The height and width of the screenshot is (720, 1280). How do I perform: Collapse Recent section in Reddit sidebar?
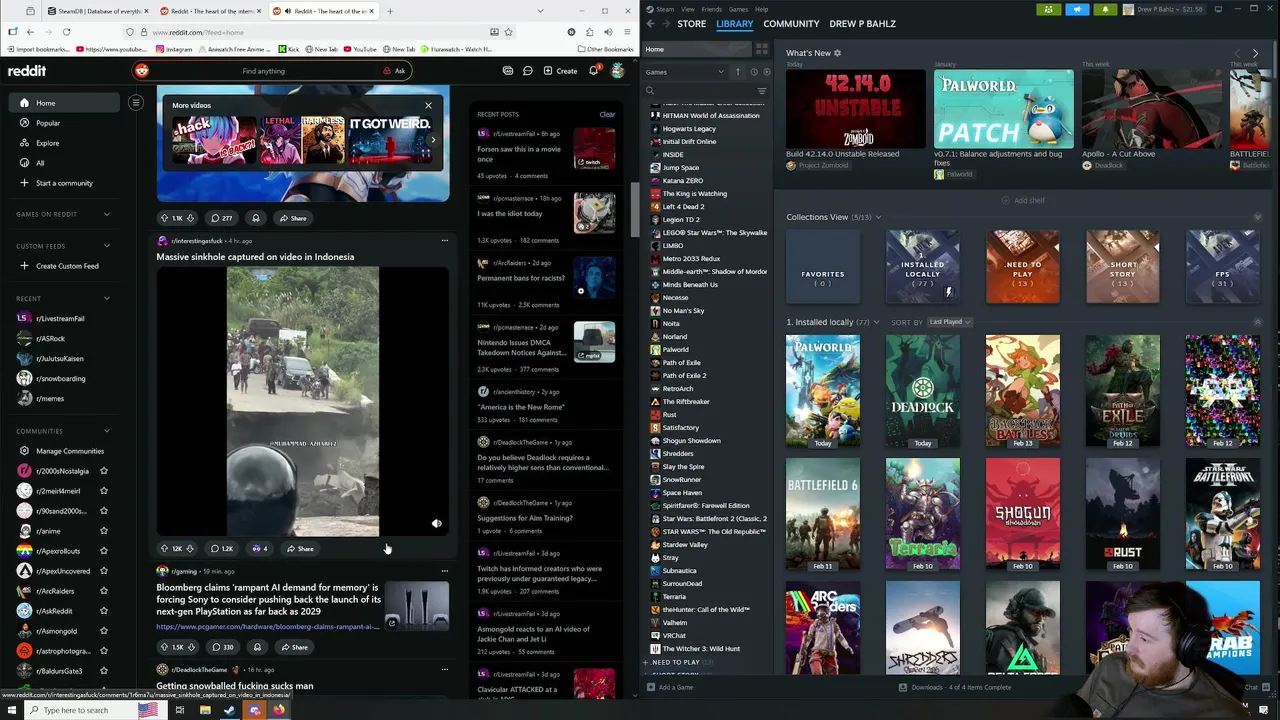pos(107,298)
